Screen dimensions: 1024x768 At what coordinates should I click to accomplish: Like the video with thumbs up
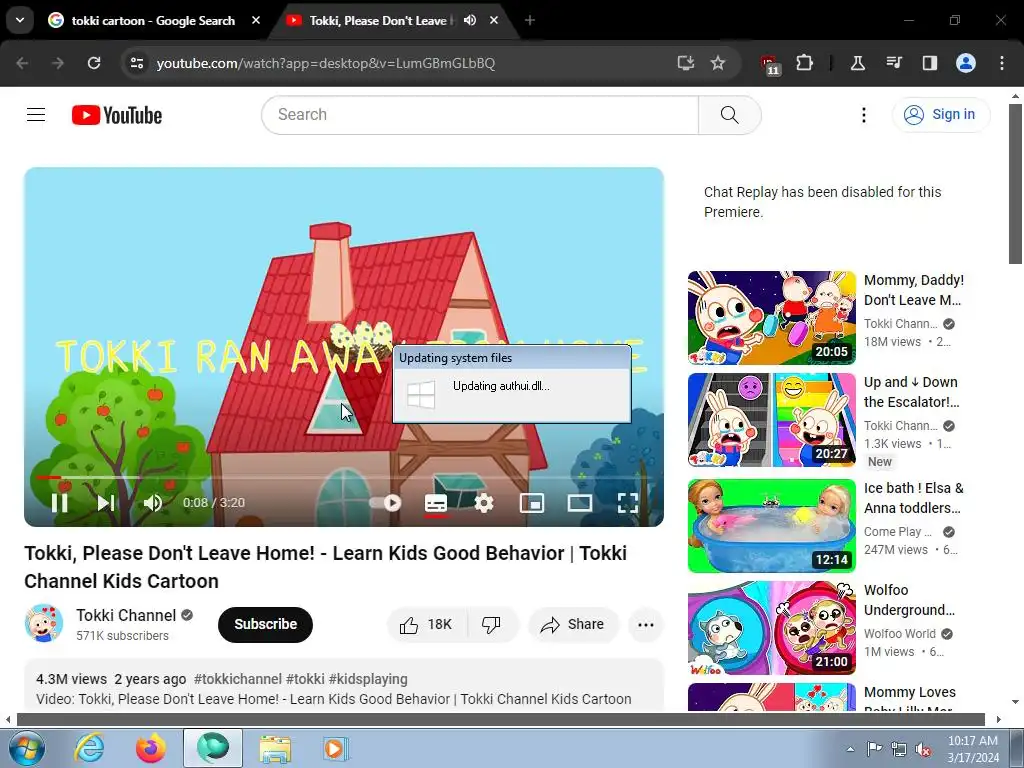pyautogui.click(x=426, y=624)
